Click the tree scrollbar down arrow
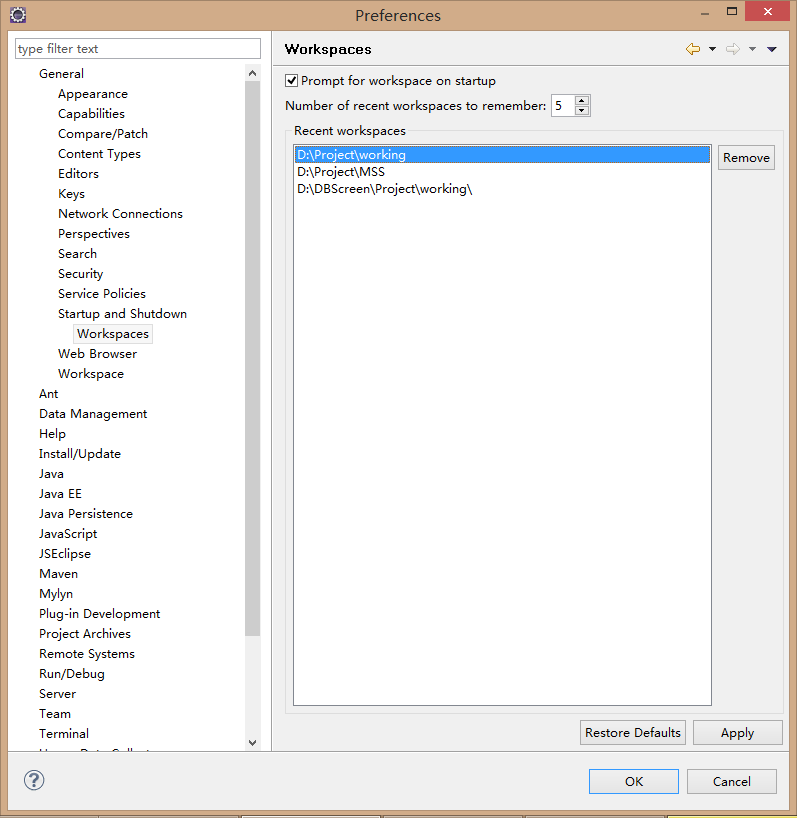Image resolution: width=797 pixels, height=818 pixels. click(x=252, y=742)
